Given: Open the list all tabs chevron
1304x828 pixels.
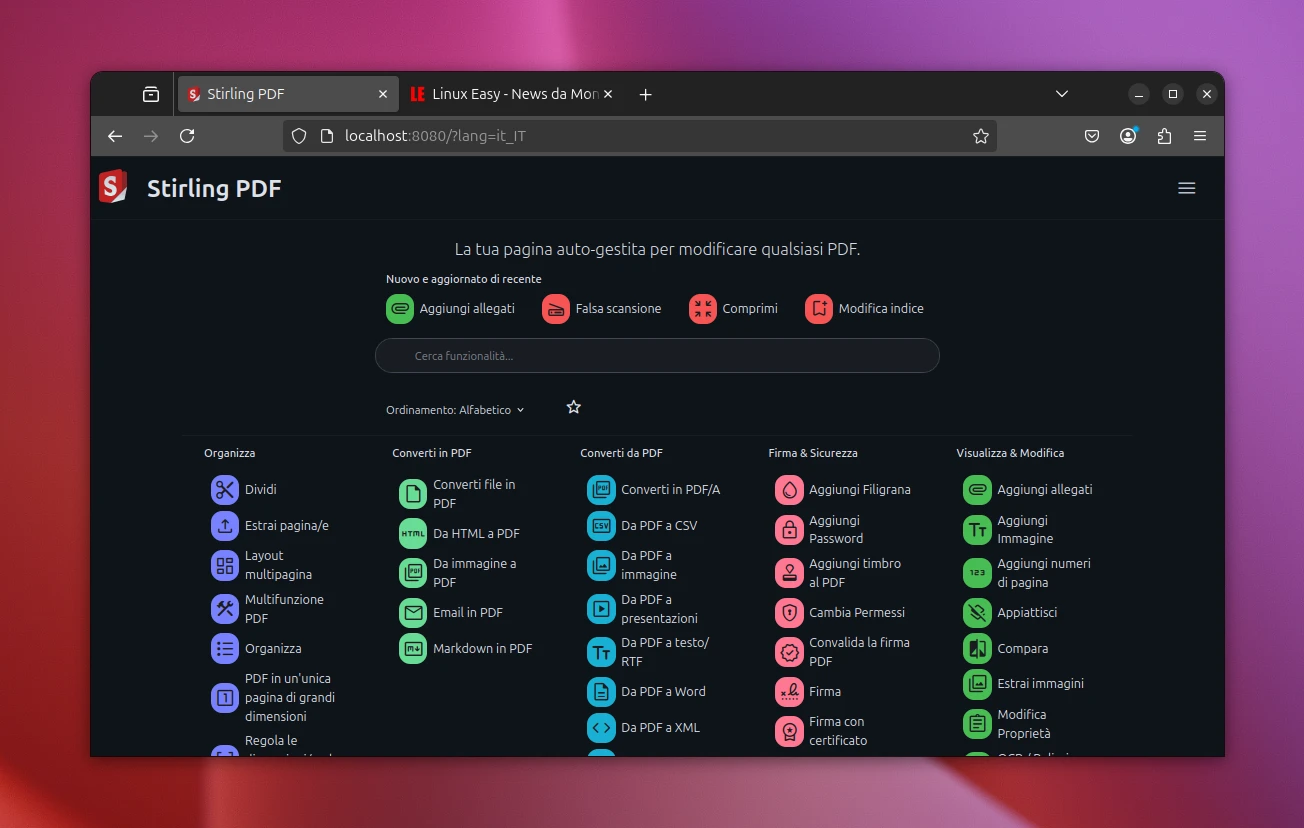Looking at the screenshot, I should [1062, 94].
